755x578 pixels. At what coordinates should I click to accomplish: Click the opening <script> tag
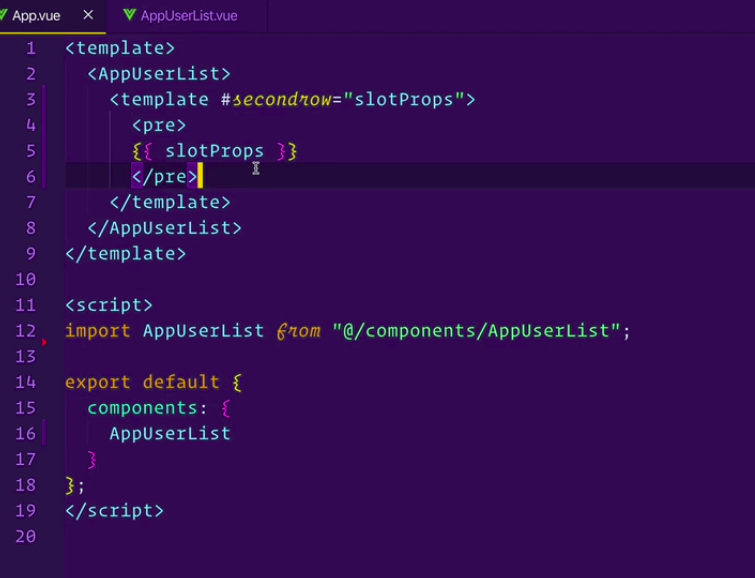109,304
